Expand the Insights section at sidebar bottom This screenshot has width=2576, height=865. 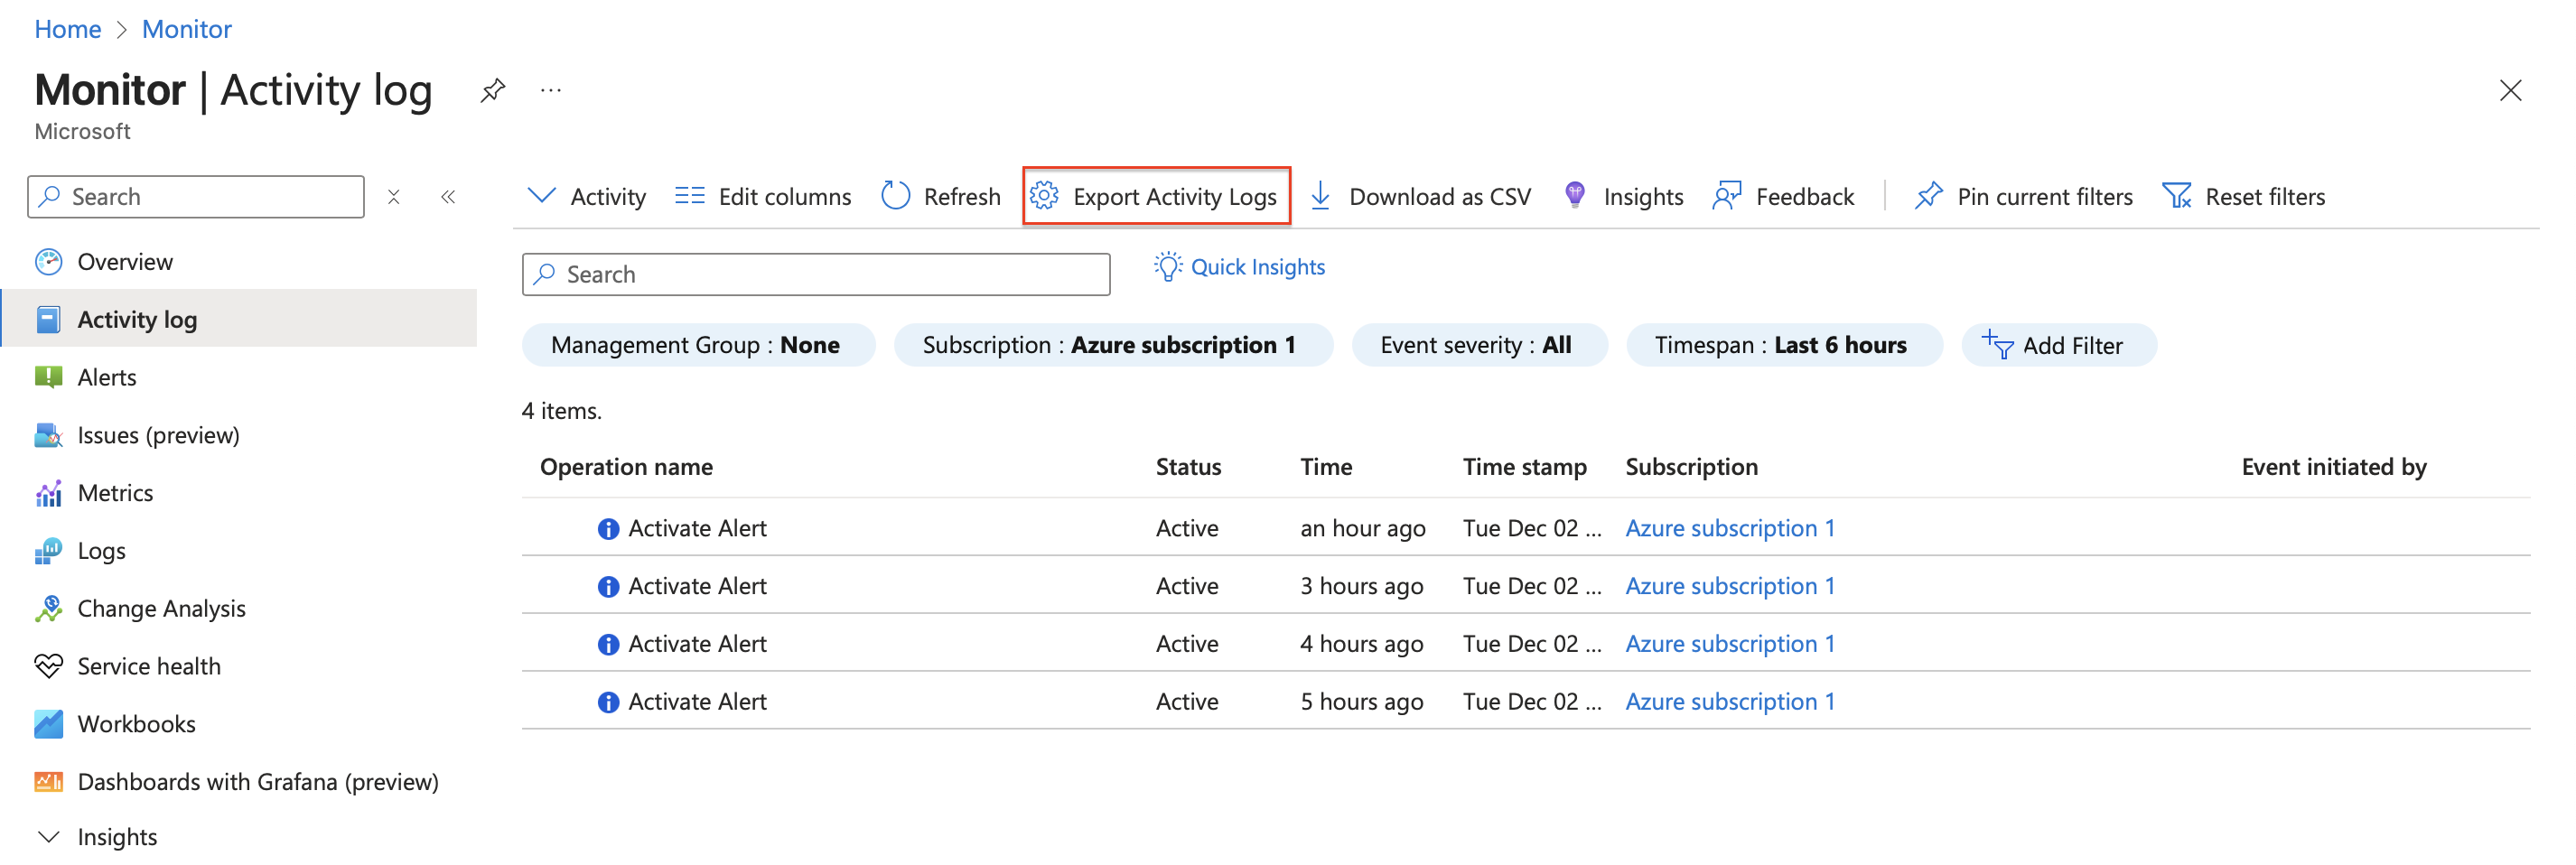pos(116,836)
